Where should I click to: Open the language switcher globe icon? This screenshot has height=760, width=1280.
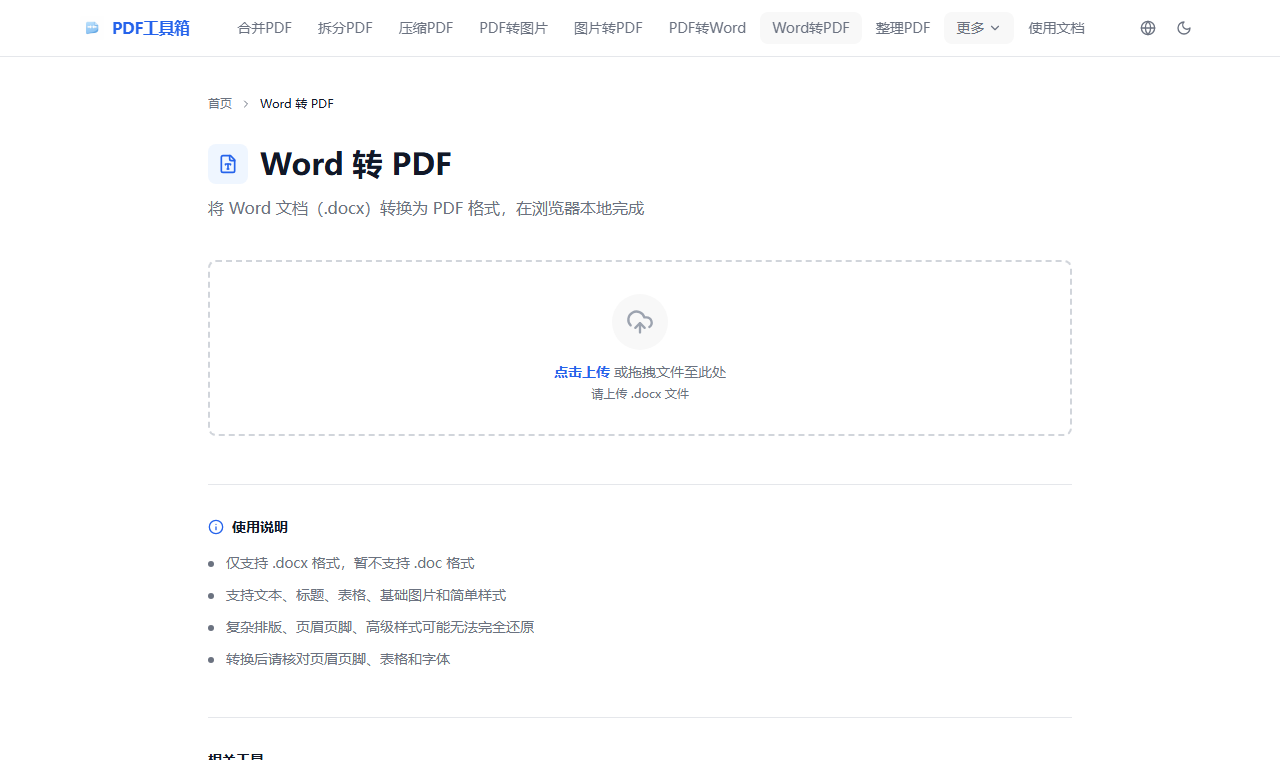pyautogui.click(x=1148, y=28)
